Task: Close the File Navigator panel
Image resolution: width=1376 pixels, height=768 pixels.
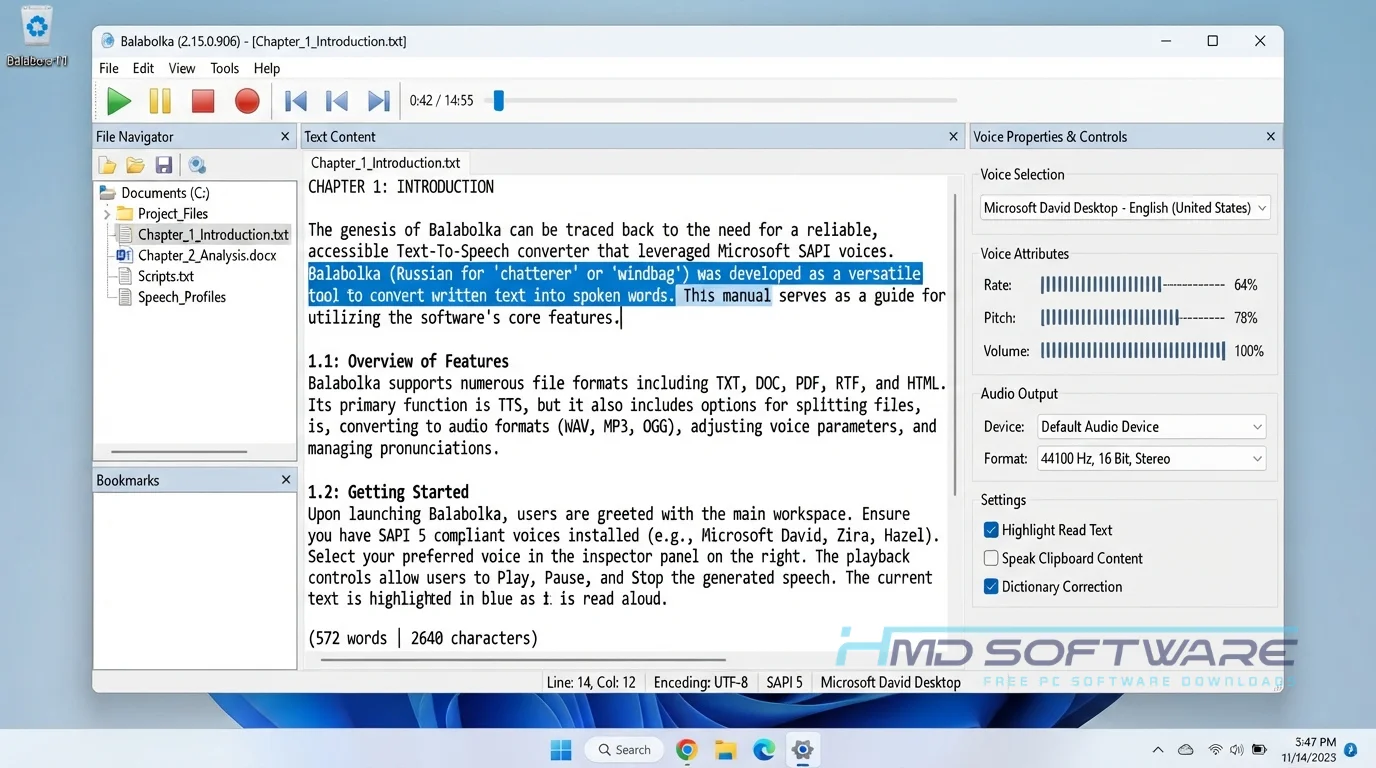Action: tap(285, 137)
